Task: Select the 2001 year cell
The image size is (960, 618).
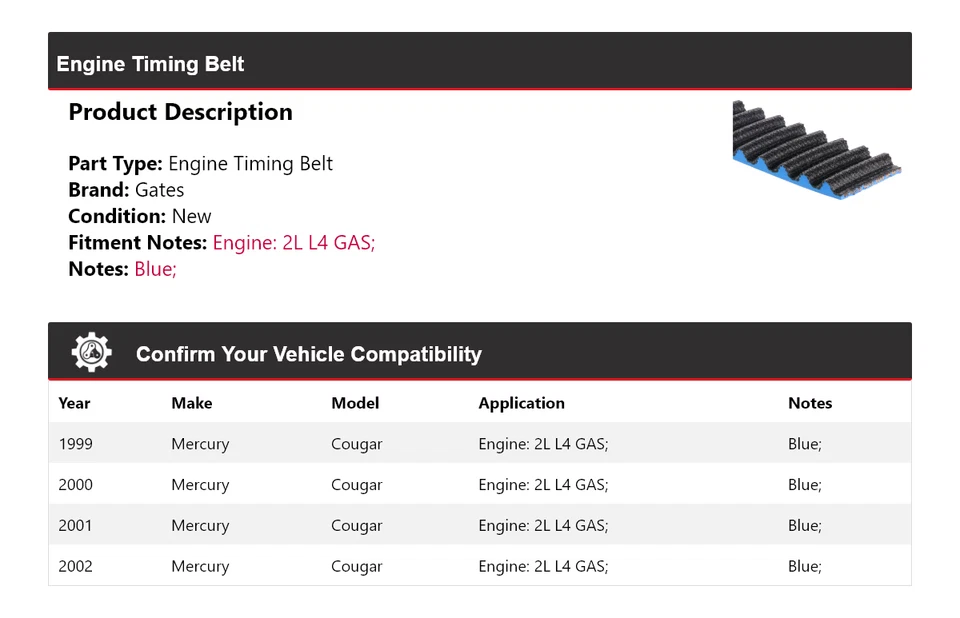Action: coord(75,525)
